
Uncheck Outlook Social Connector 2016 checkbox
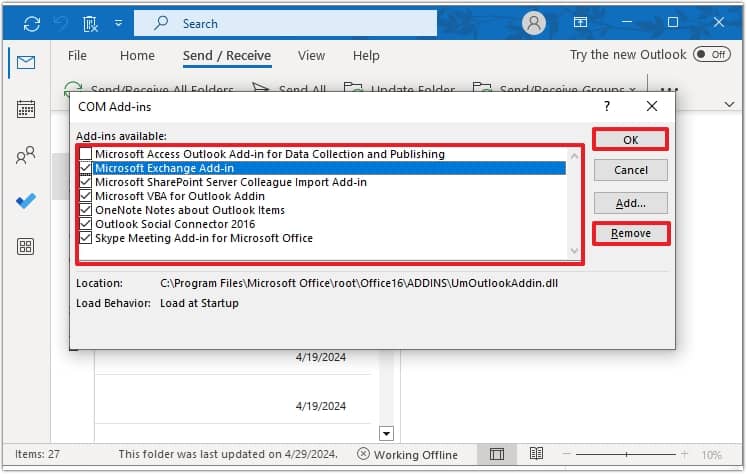click(85, 223)
